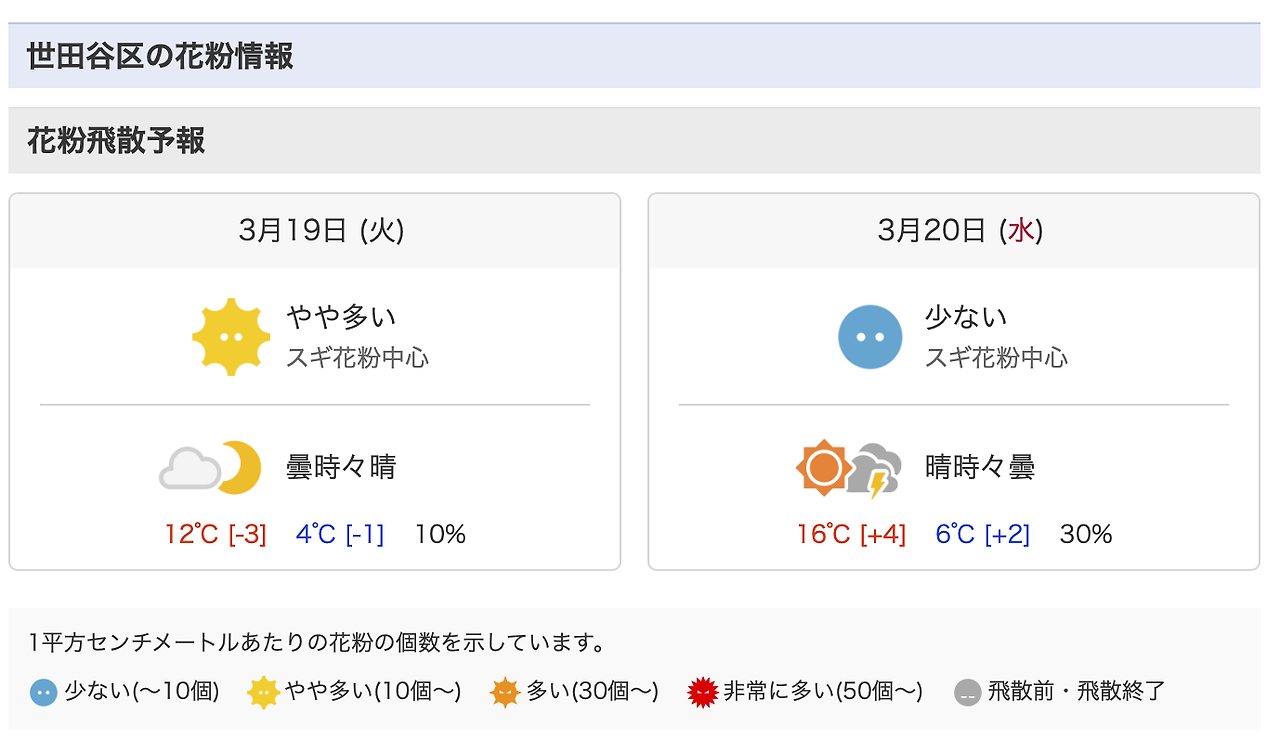Click the 晴時々曇 weather text
Screen dimensions: 1280x752
[980, 467]
